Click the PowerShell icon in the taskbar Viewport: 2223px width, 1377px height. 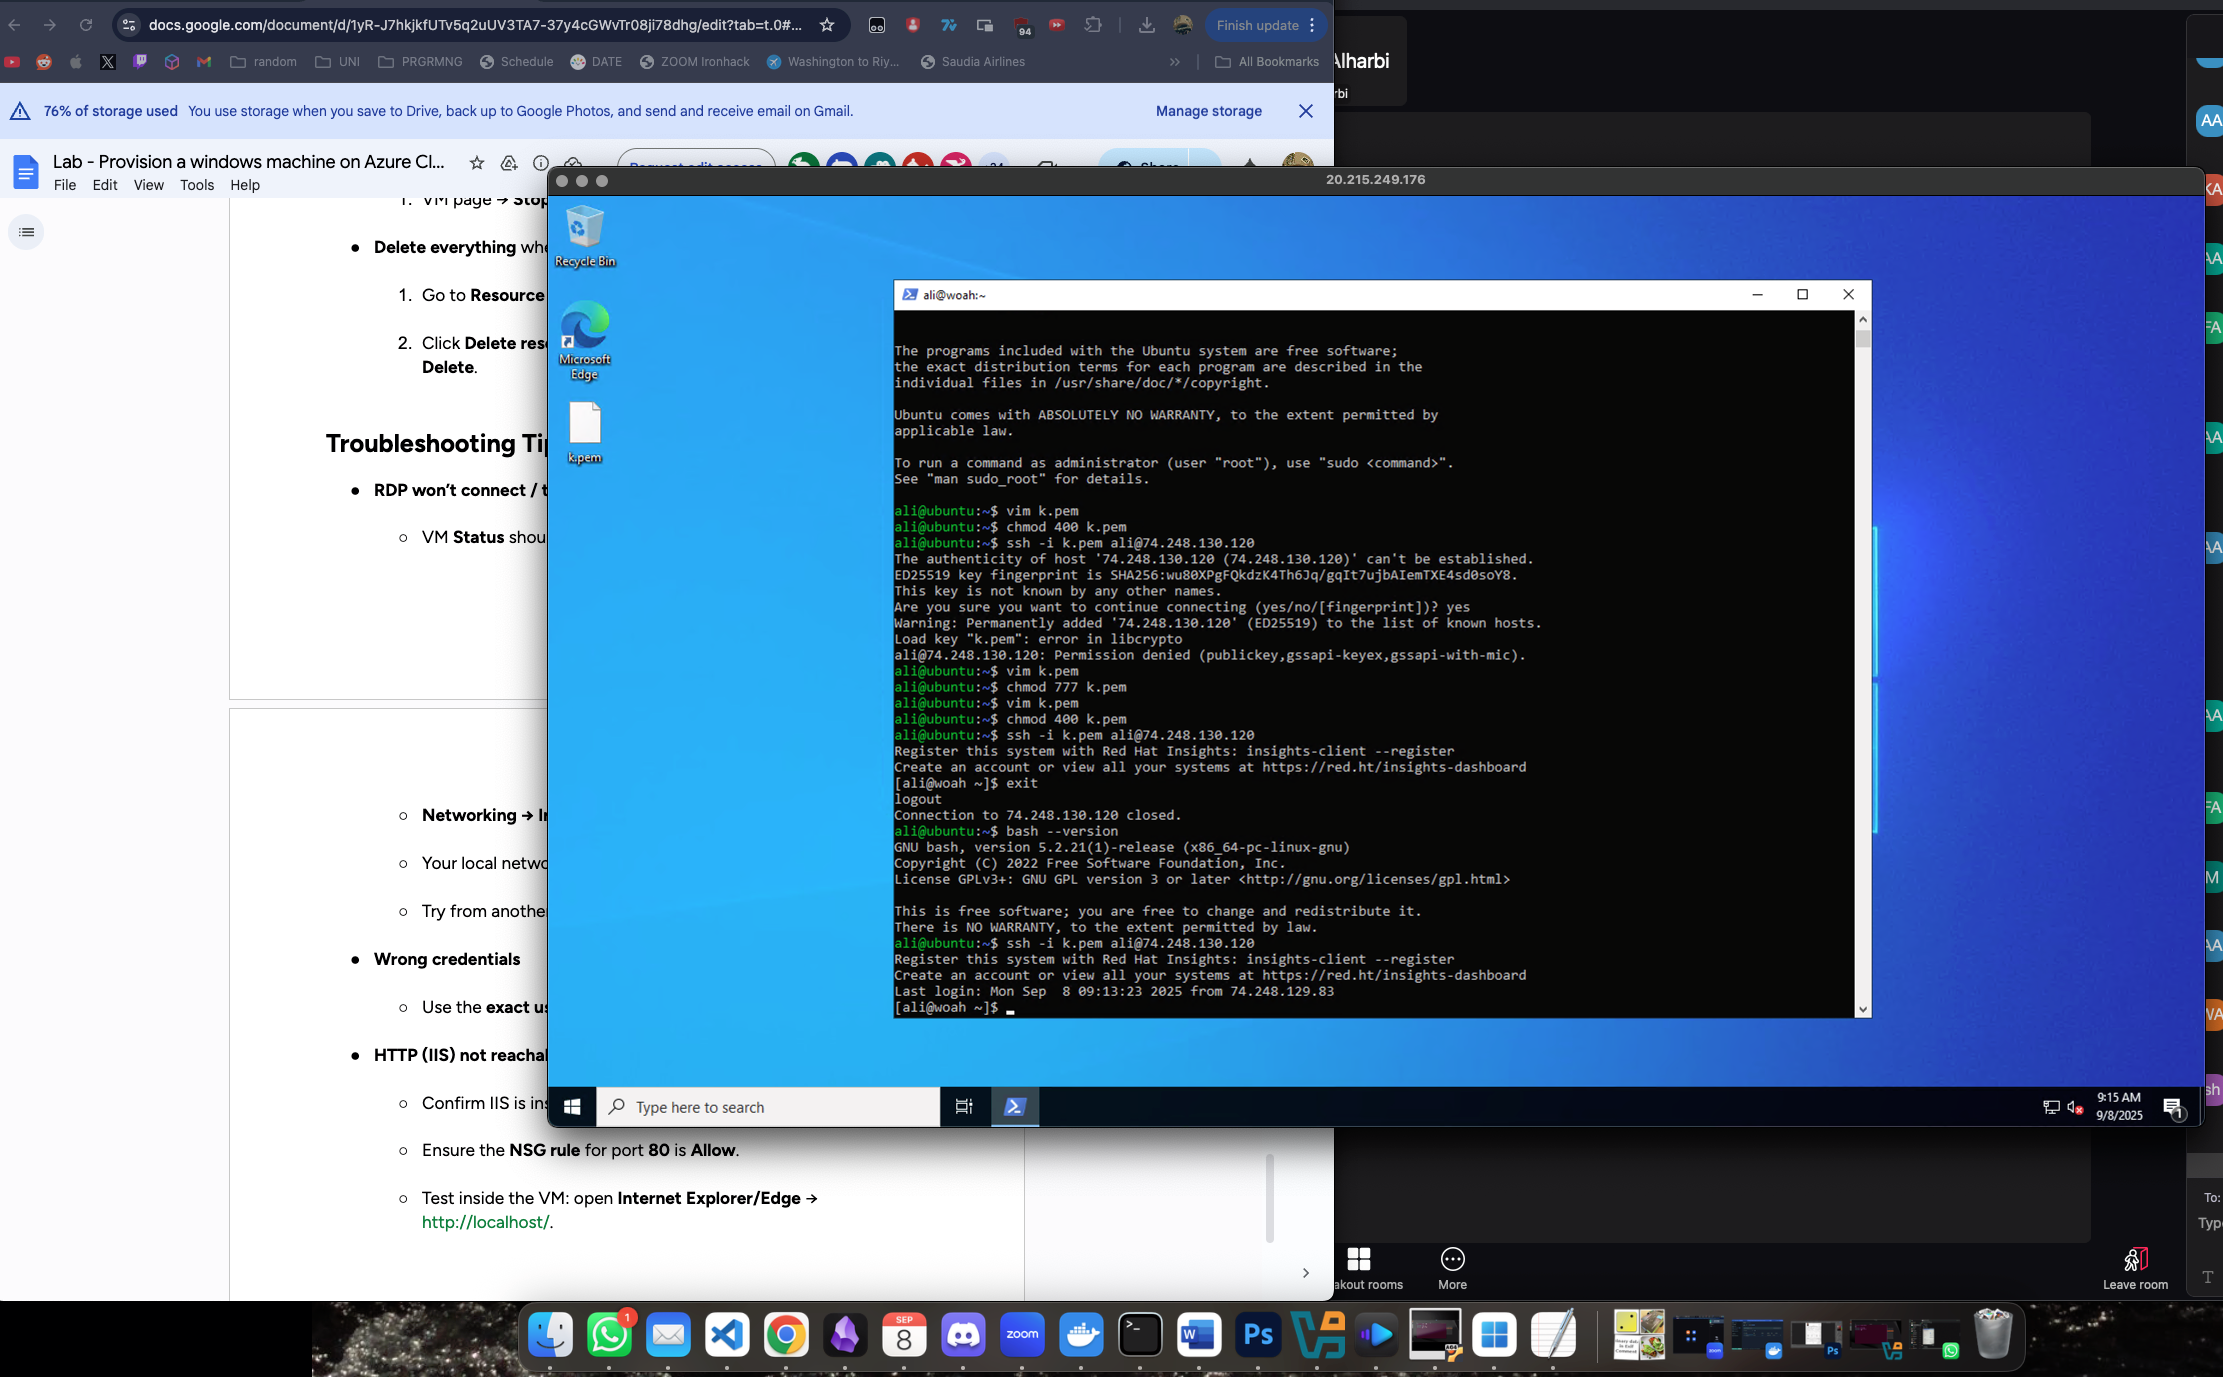click(x=1014, y=1107)
